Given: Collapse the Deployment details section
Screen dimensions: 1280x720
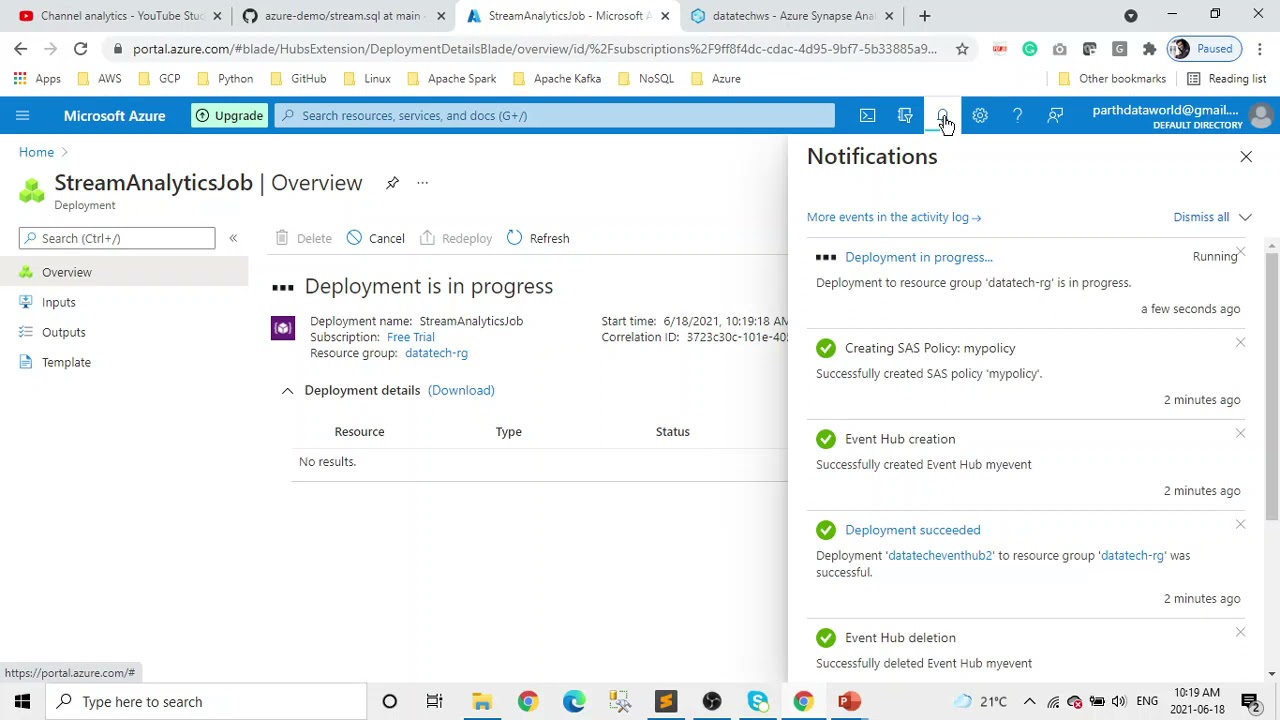Looking at the screenshot, I should tap(287, 391).
